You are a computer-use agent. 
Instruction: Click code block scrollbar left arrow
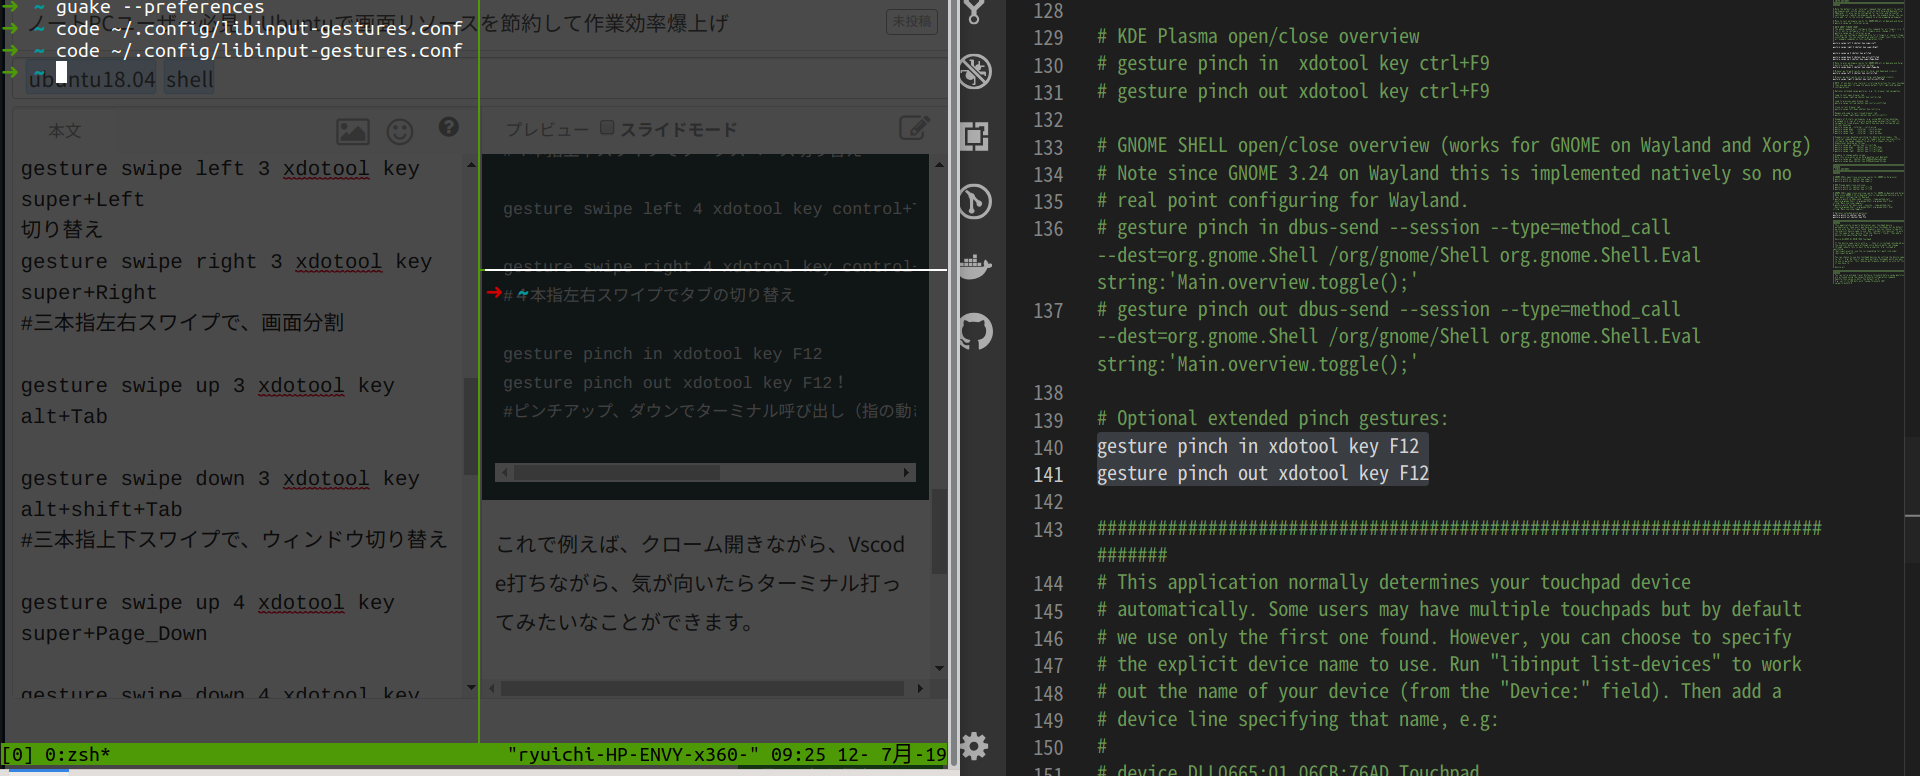(x=505, y=472)
